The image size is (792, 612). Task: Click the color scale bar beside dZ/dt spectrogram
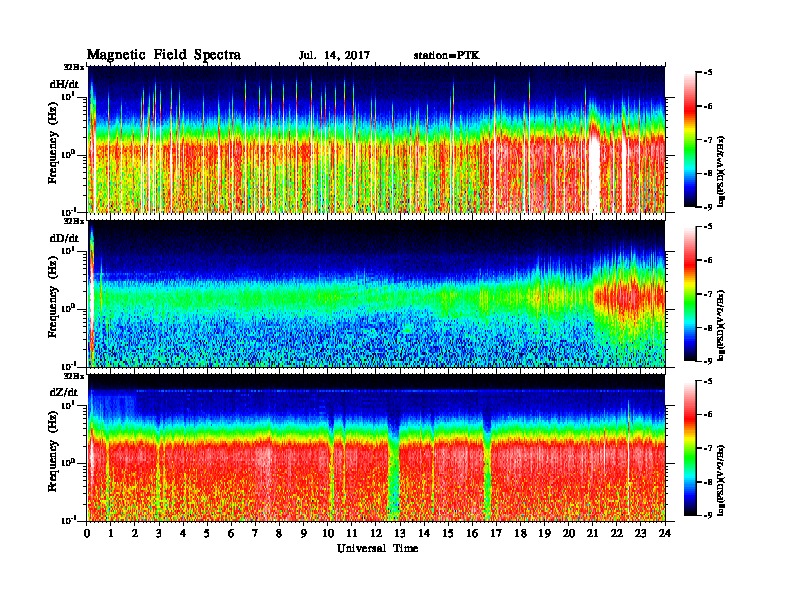[x=690, y=448]
